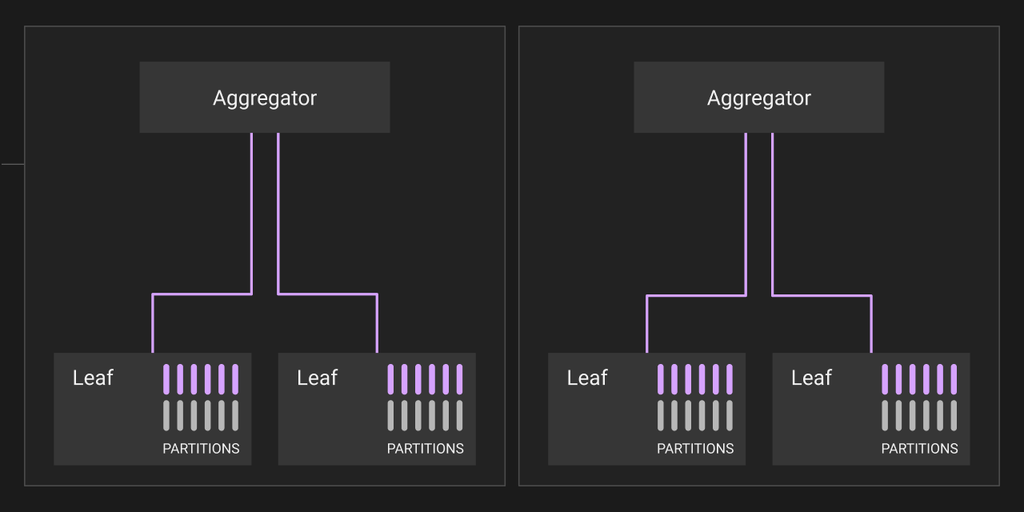The width and height of the screenshot is (1024, 512).
Task: Click the purple partition bars in the leftmost Leaf
Action: (200, 379)
